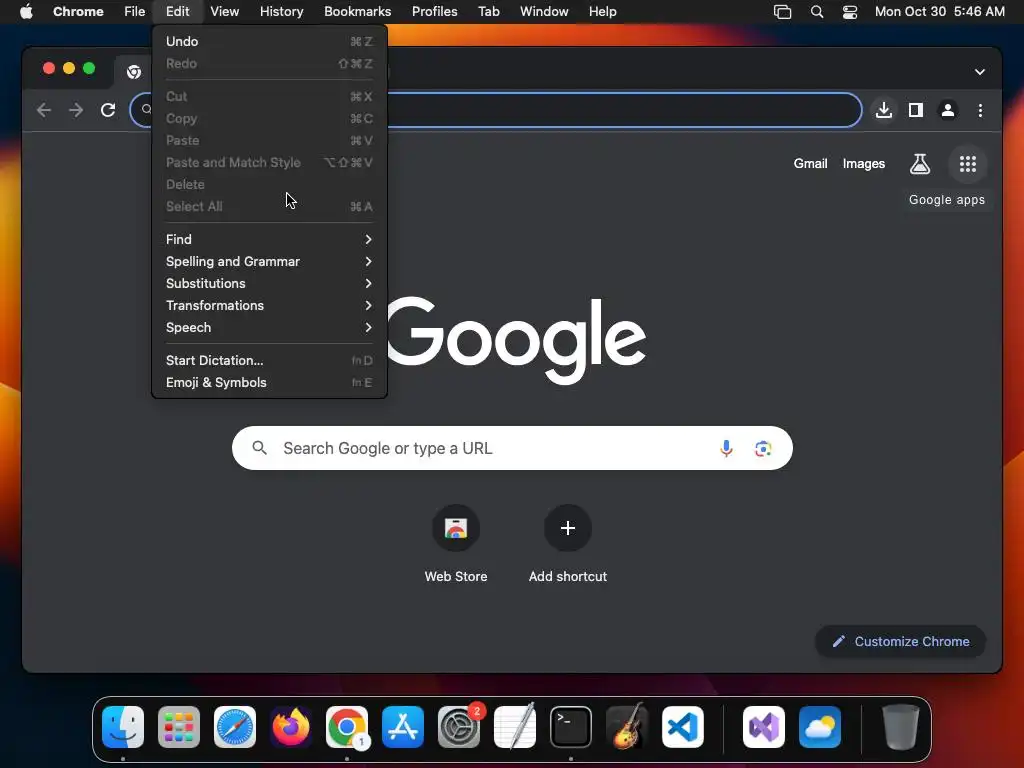
Task: Open the tab search dropdown chevron
Action: (x=980, y=72)
